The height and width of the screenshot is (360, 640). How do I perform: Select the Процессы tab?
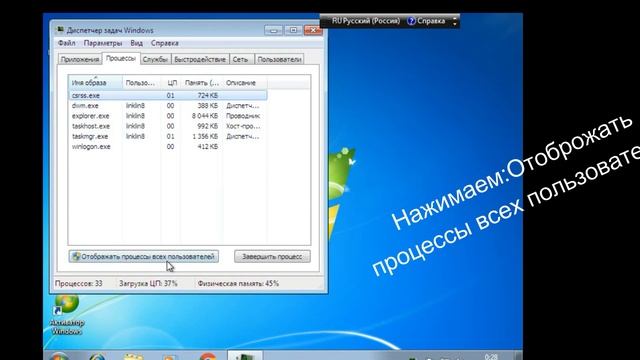pos(121,58)
